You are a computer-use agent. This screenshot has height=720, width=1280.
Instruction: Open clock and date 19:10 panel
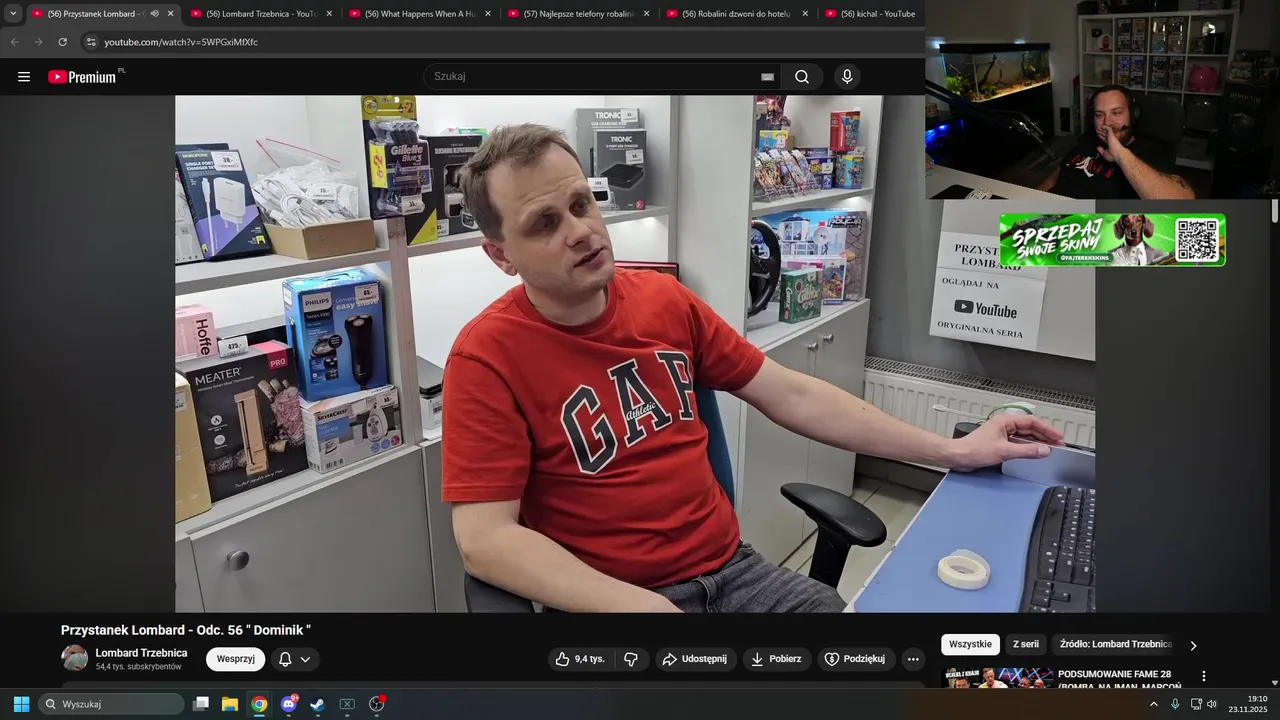[1249, 704]
